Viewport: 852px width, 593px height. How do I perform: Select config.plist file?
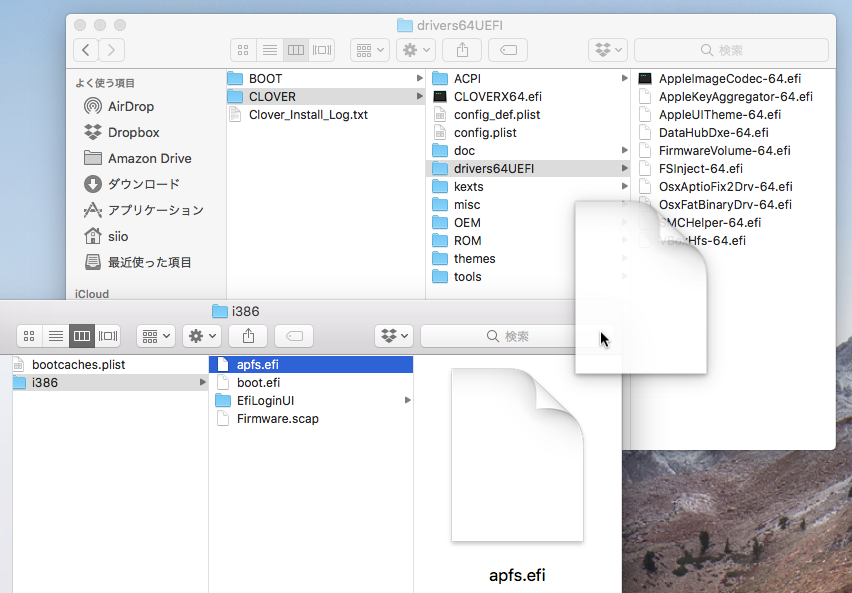[x=530, y=133]
